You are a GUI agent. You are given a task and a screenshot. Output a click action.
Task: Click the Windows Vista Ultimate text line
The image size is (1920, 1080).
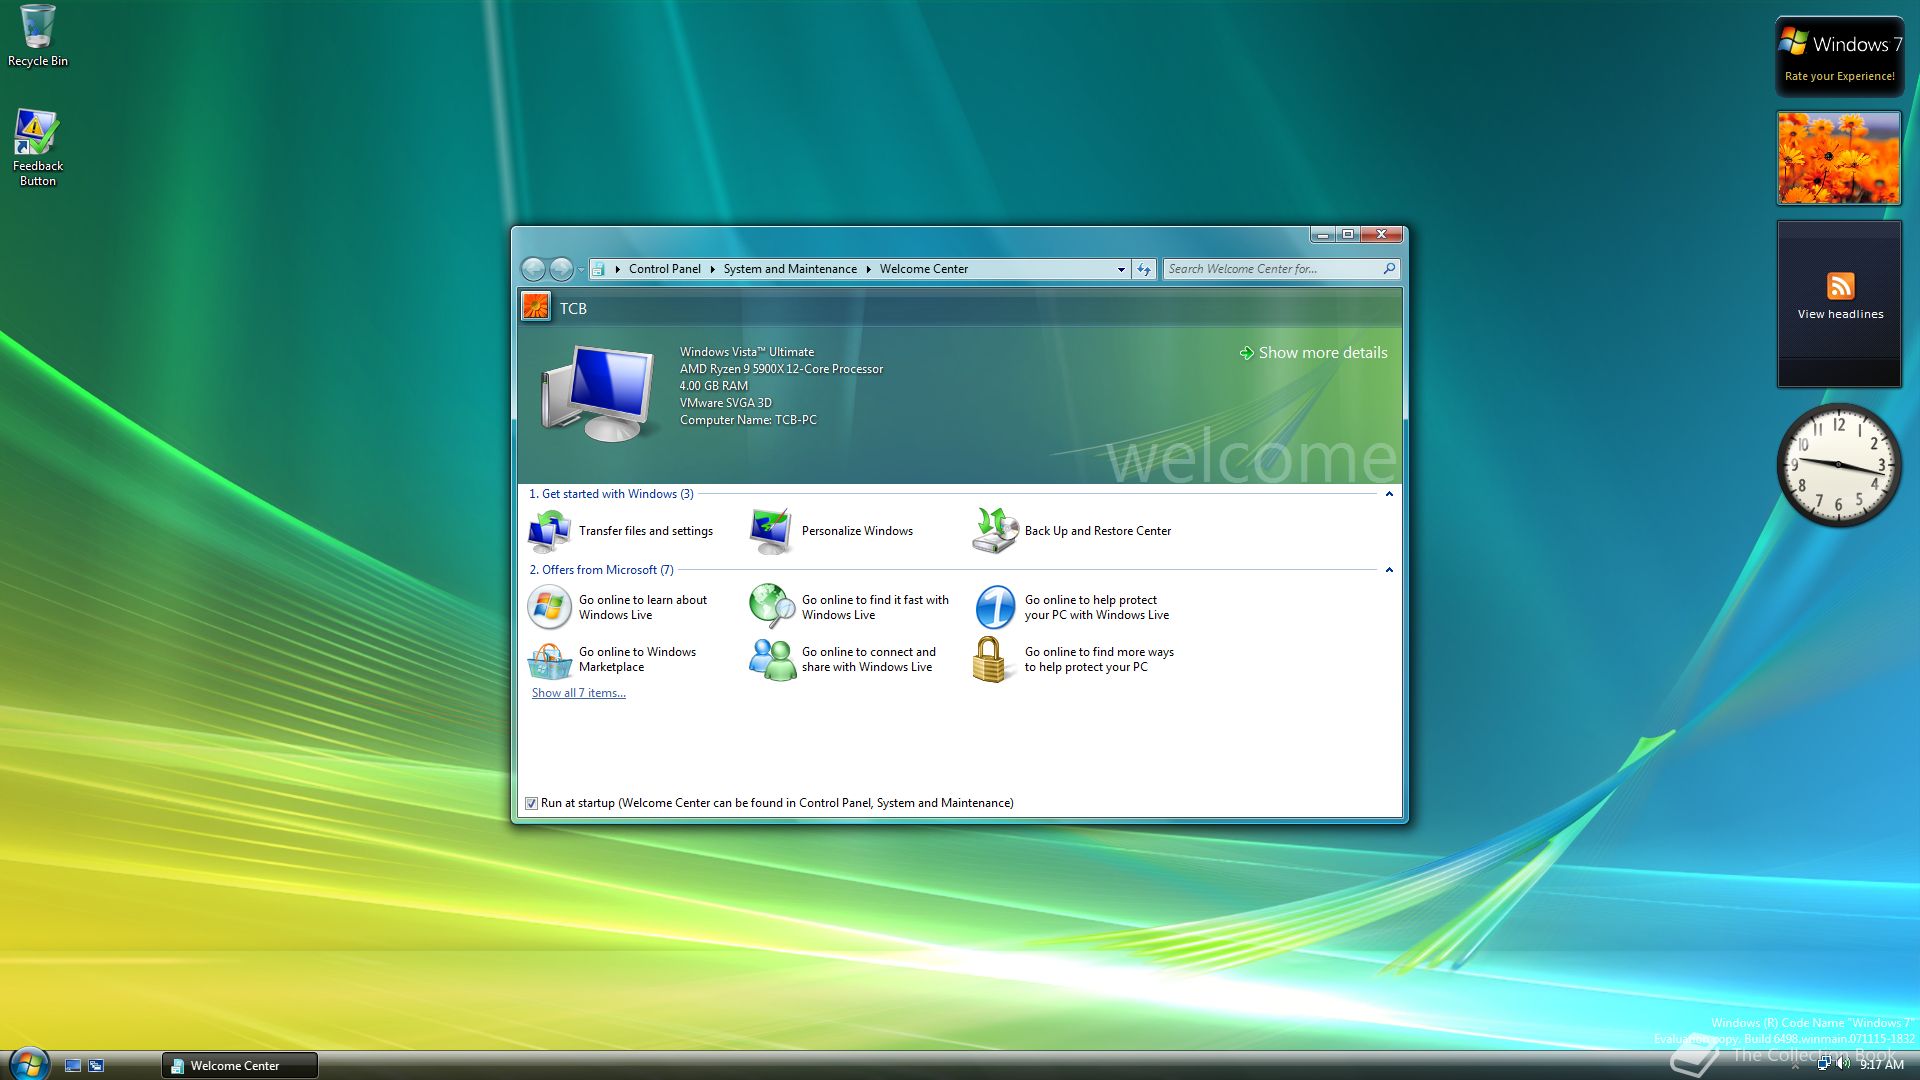point(747,352)
